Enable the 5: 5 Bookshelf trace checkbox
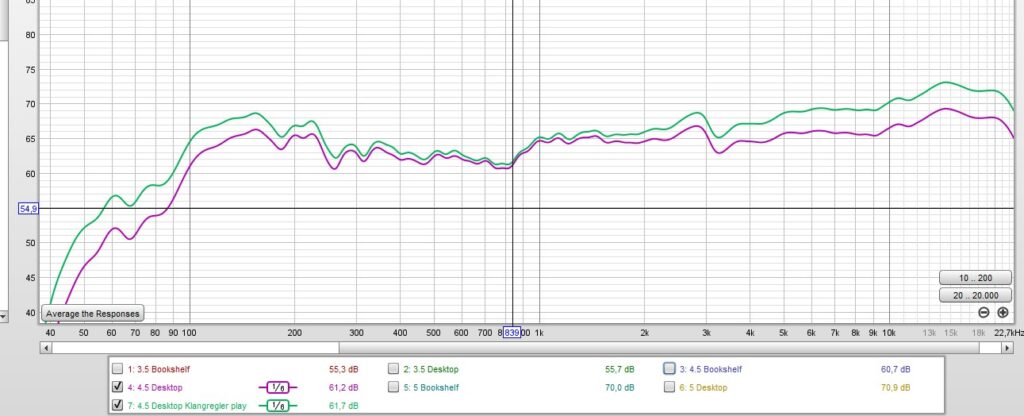The height and width of the screenshot is (416, 1024). coord(393,387)
